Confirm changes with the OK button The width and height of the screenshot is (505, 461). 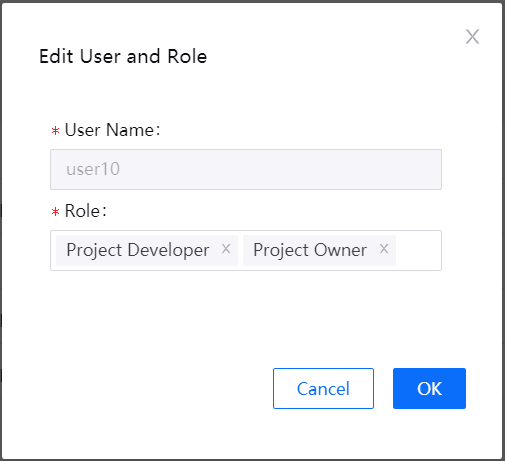click(x=429, y=388)
